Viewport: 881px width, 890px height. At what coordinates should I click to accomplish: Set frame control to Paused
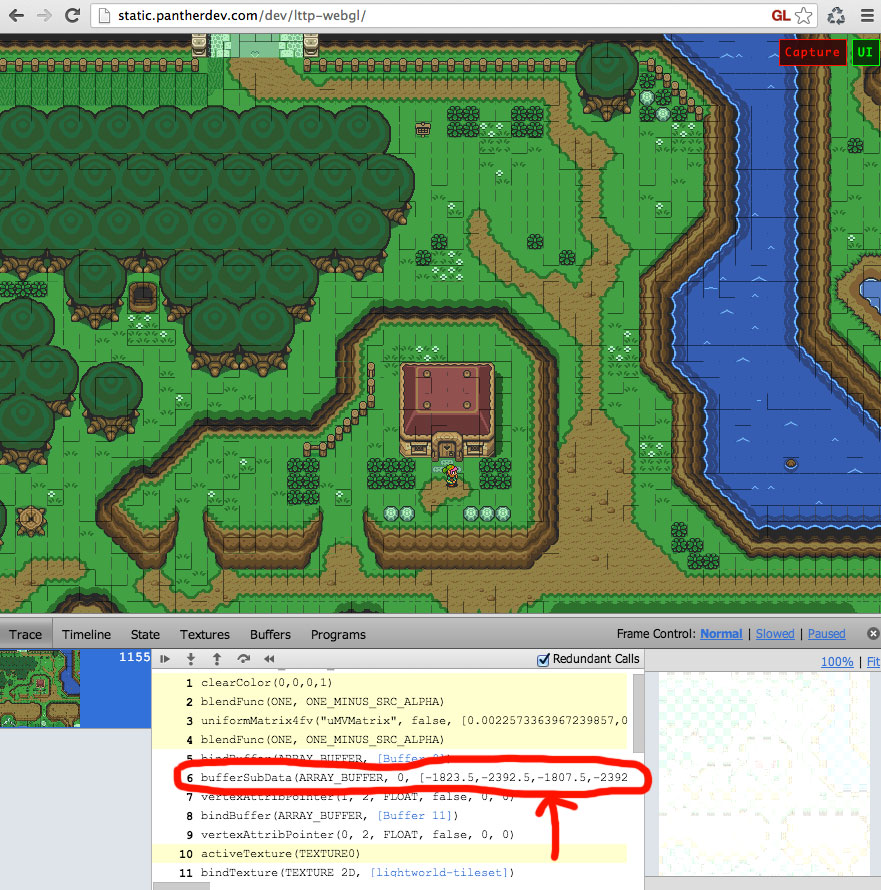827,633
